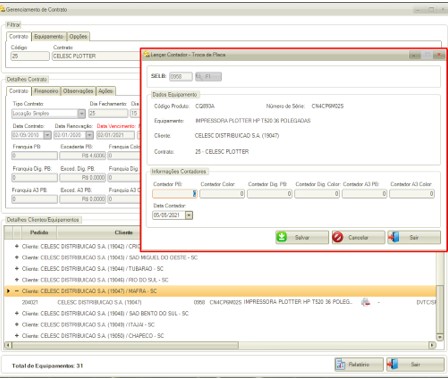Click the CN4CP6M02S serial cell in the grid
This screenshot has width=448, height=379.
pos(226,302)
